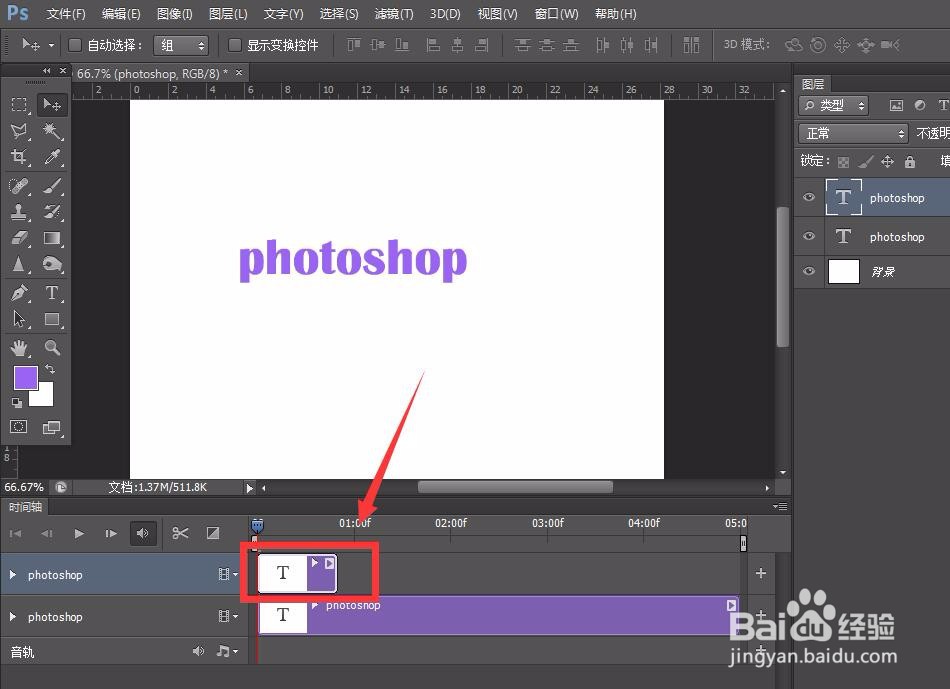Select the Gradient tool
The height and width of the screenshot is (689, 950).
pyautogui.click(x=52, y=238)
